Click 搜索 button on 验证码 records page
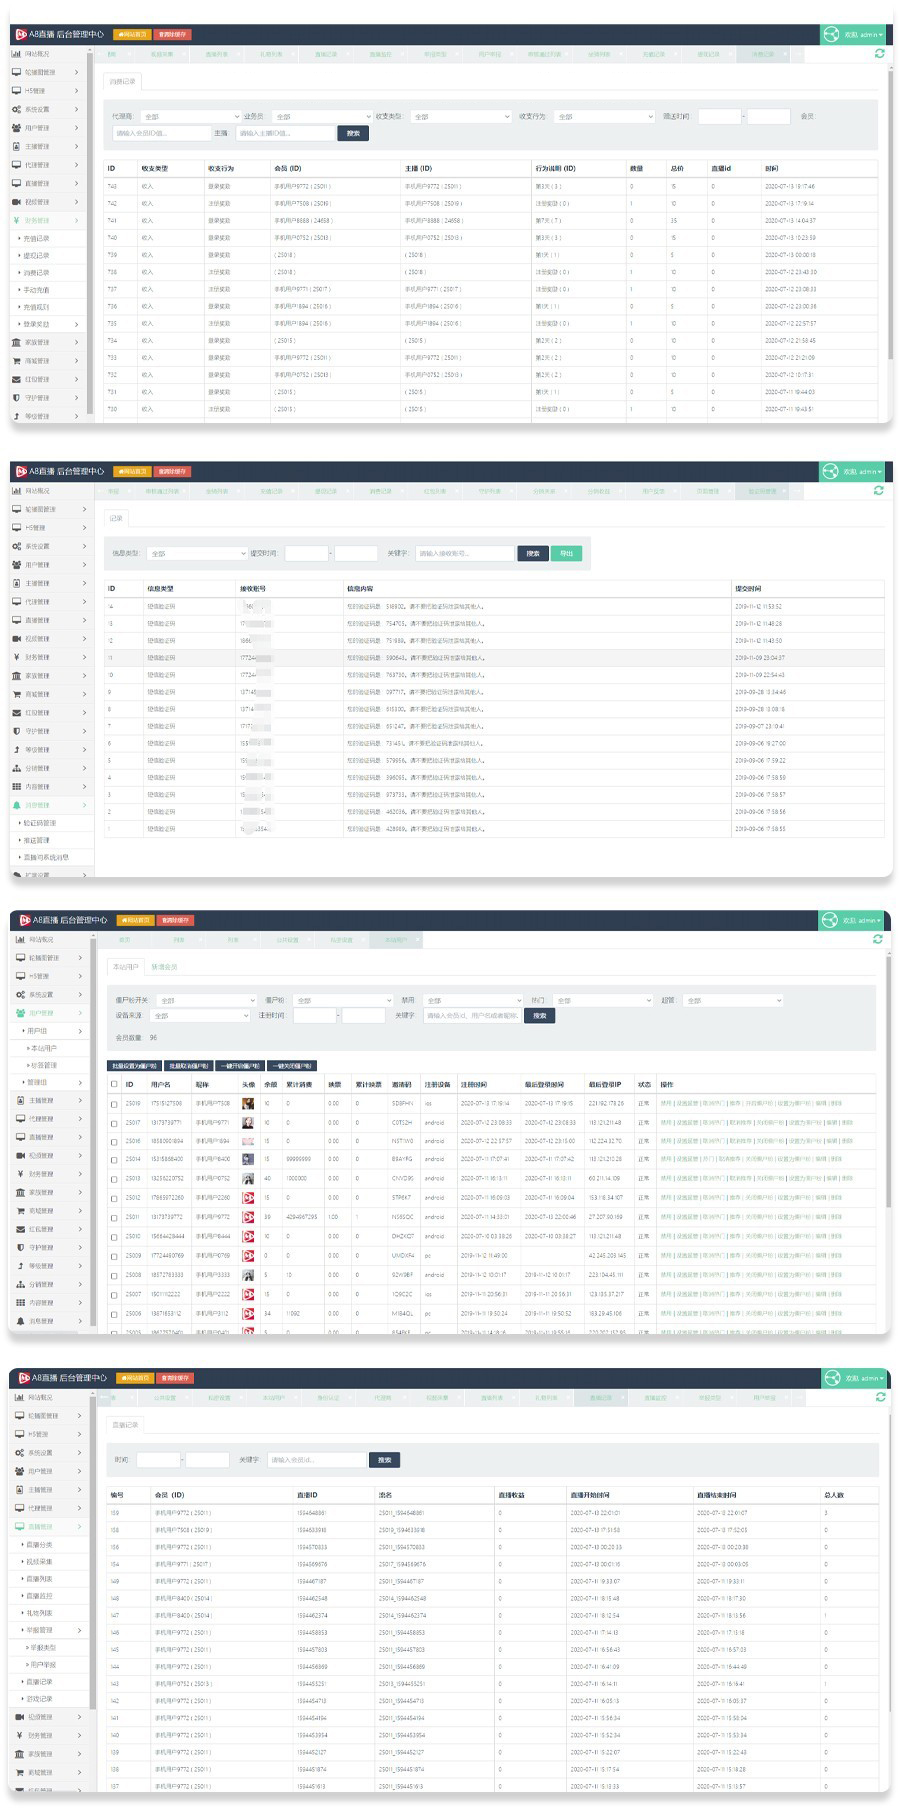Screen dimensions: 900x1811 click(x=533, y=553)
